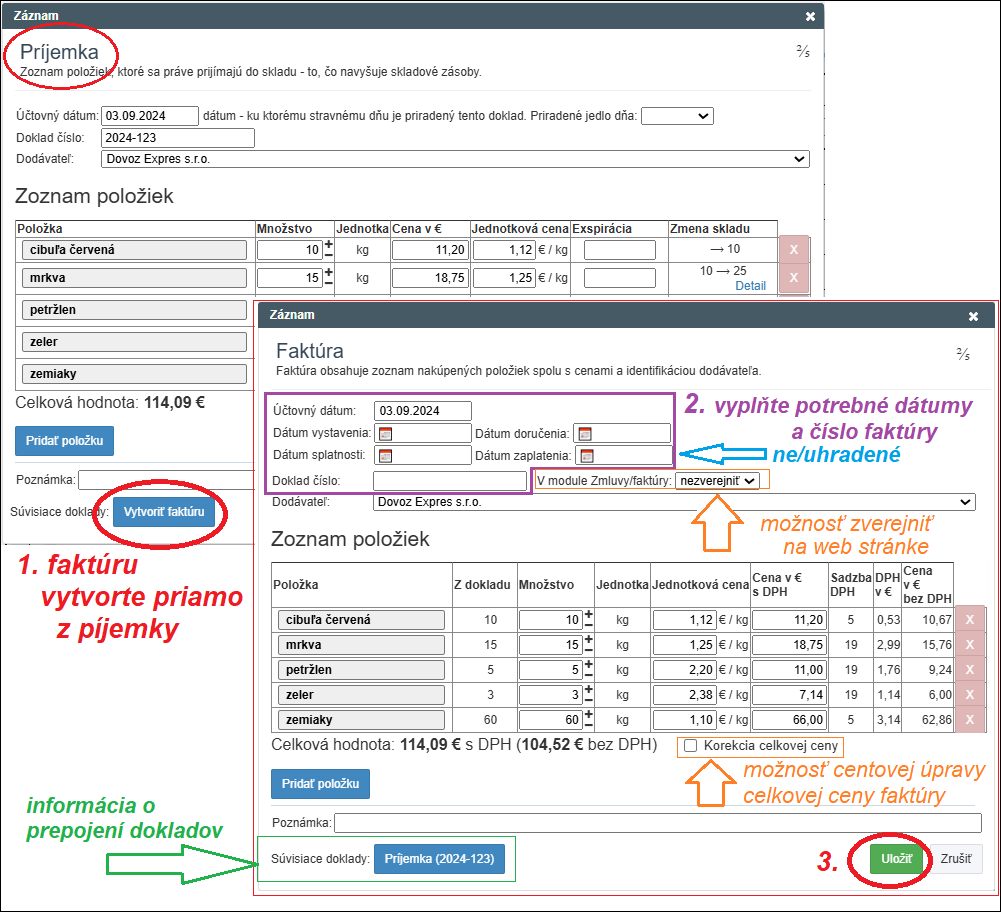Click the ⅔ fraction icon in Faktúra
The height and width of the screenshot is (912, 1001).
click(963, 354)
